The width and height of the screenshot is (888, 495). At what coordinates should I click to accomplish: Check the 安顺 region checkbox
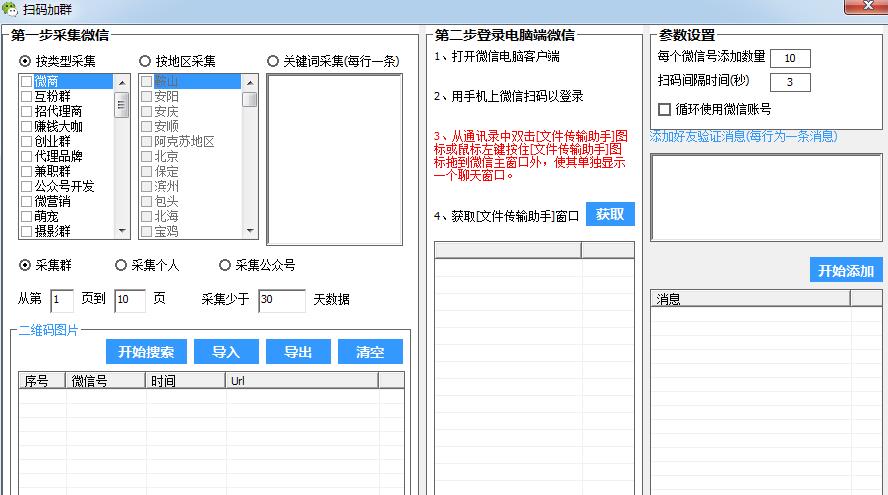pyautogui.click(x=147, y=126)
